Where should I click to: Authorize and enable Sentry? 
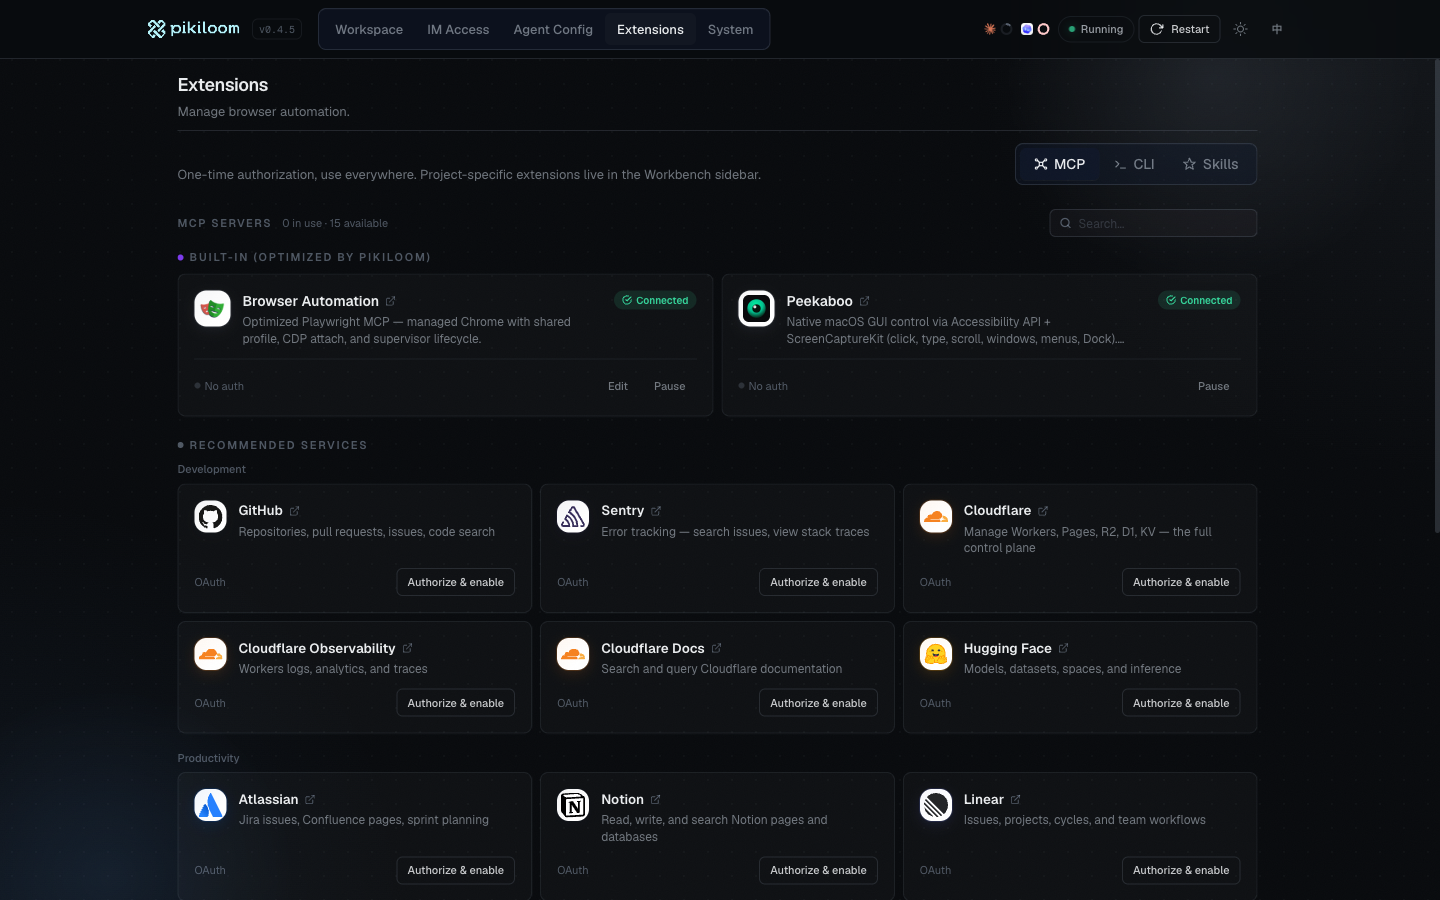pyautogui.click(x=819, y=582)
